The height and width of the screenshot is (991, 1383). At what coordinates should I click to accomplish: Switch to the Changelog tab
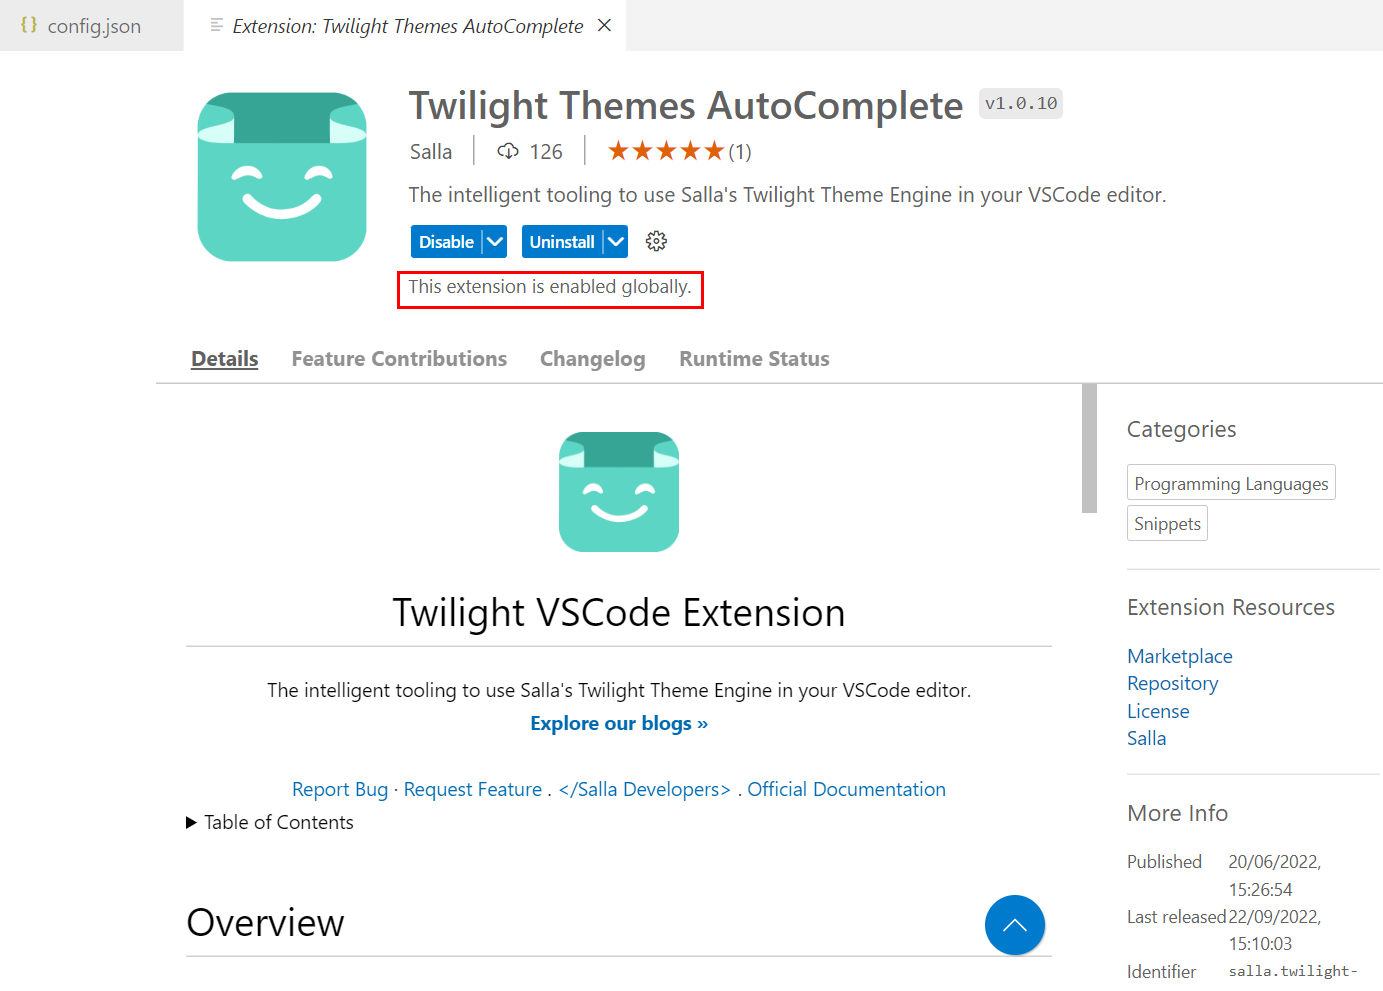[x=592, y=358]
